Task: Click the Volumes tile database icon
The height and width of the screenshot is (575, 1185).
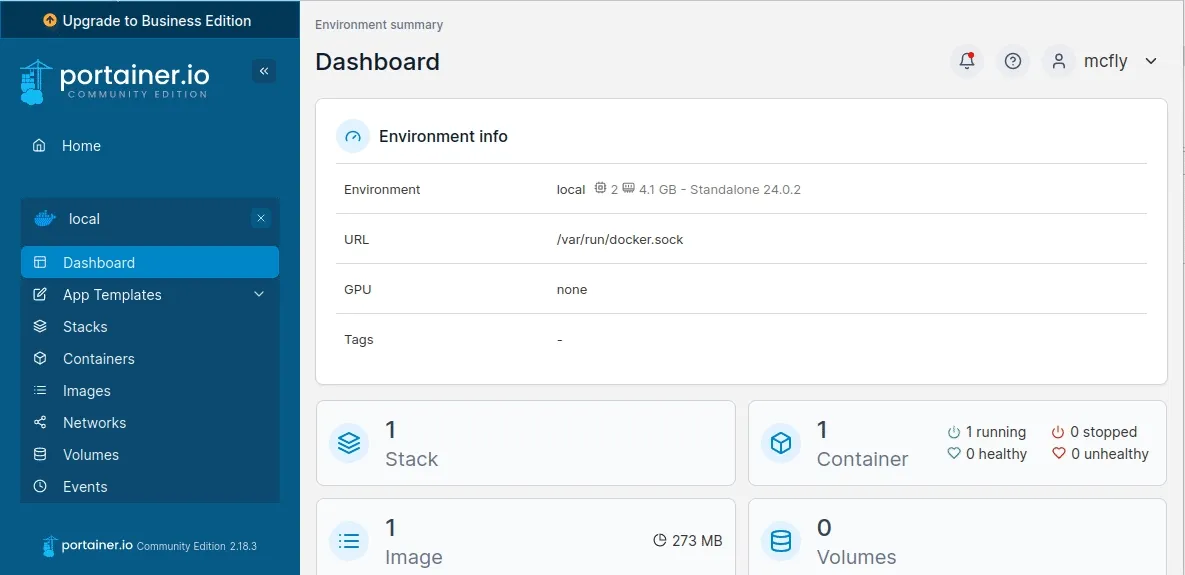Action: [781, 541]
